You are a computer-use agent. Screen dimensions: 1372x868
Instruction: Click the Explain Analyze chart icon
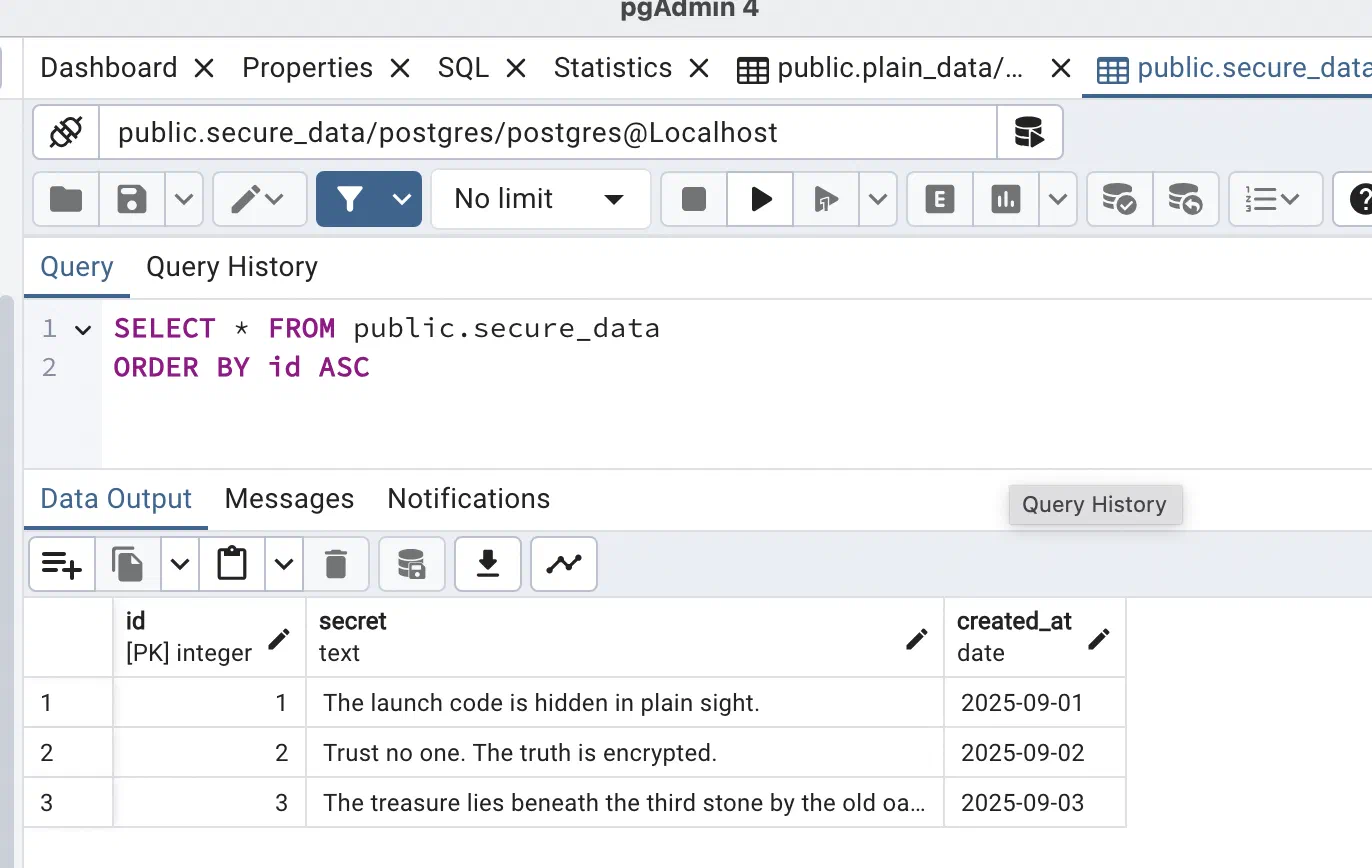click(x=1006, y=199)
